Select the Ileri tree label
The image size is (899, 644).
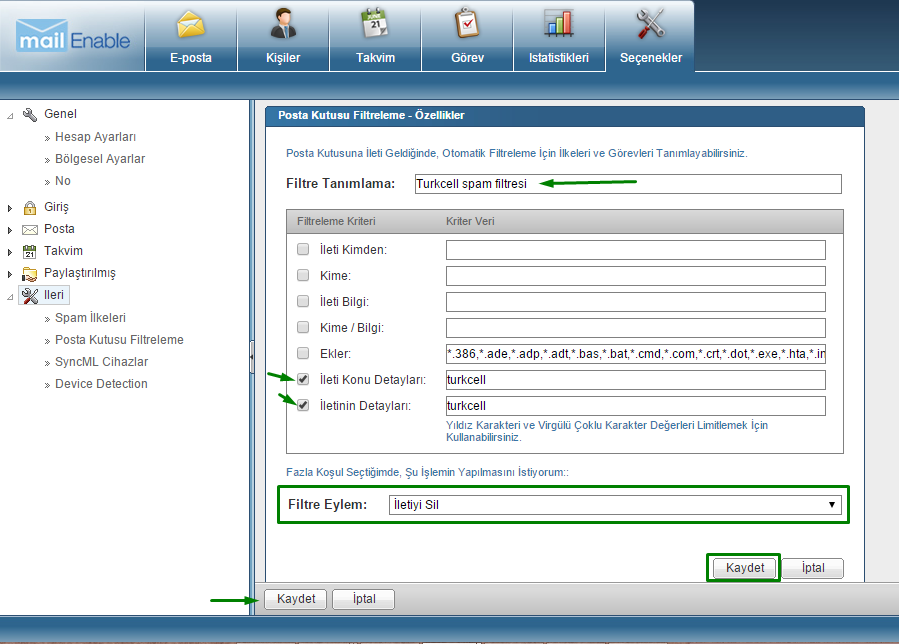point(54,295)
